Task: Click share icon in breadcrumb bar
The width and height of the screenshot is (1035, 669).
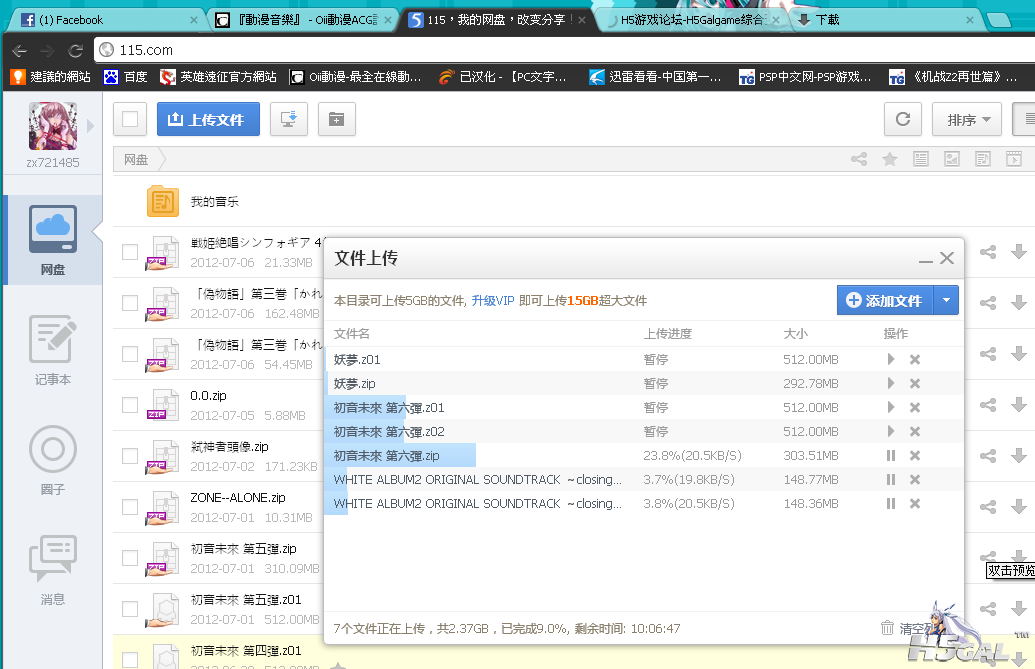Action: [x=859, y=159]
